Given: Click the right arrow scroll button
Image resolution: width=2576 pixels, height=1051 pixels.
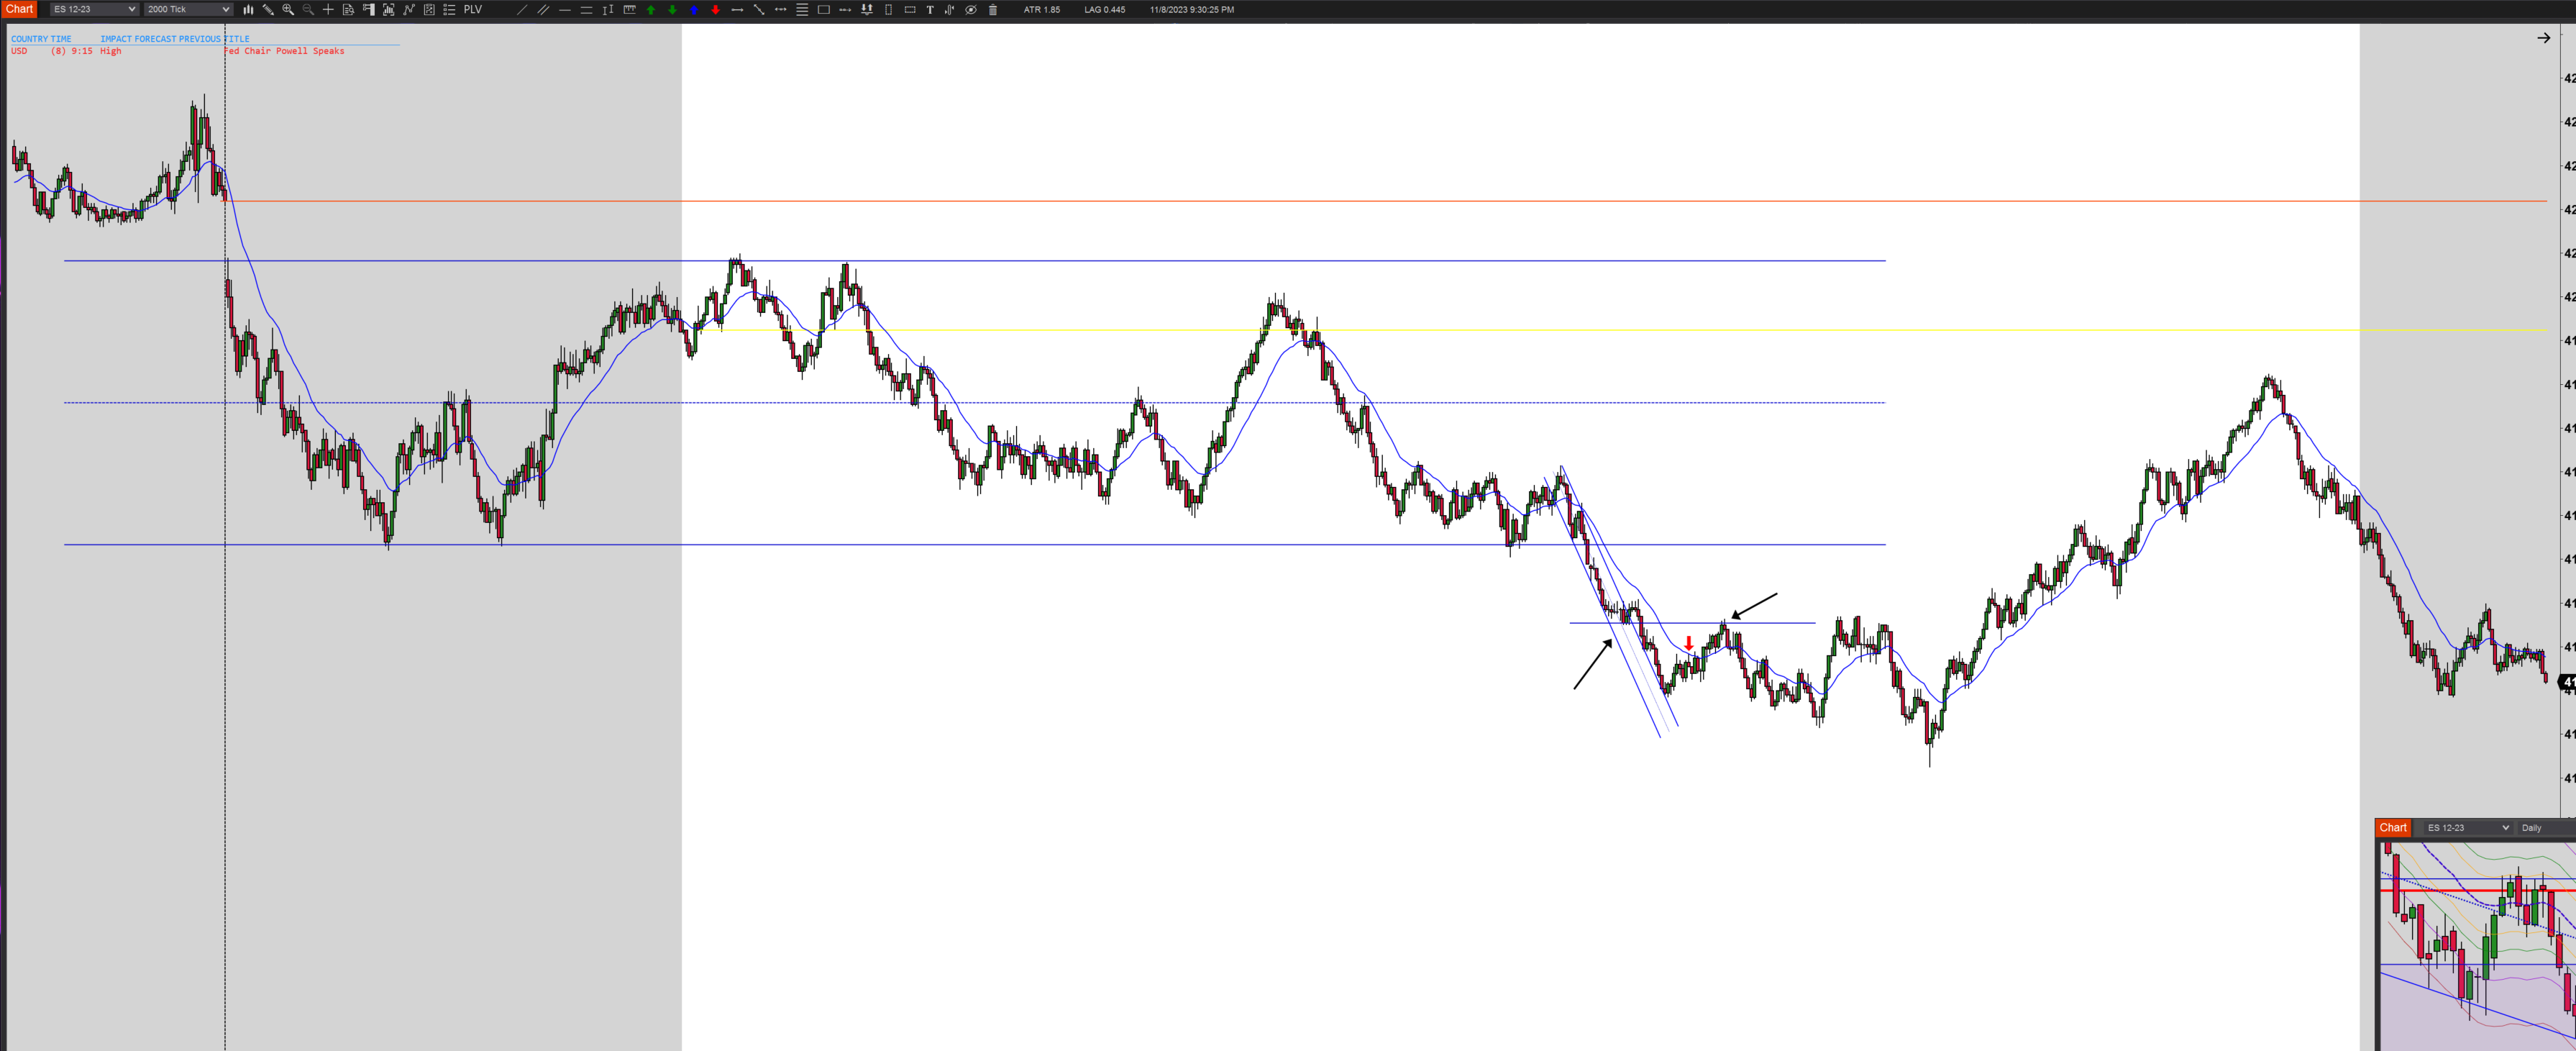Looking at the screenshot, I should 2543,38.
